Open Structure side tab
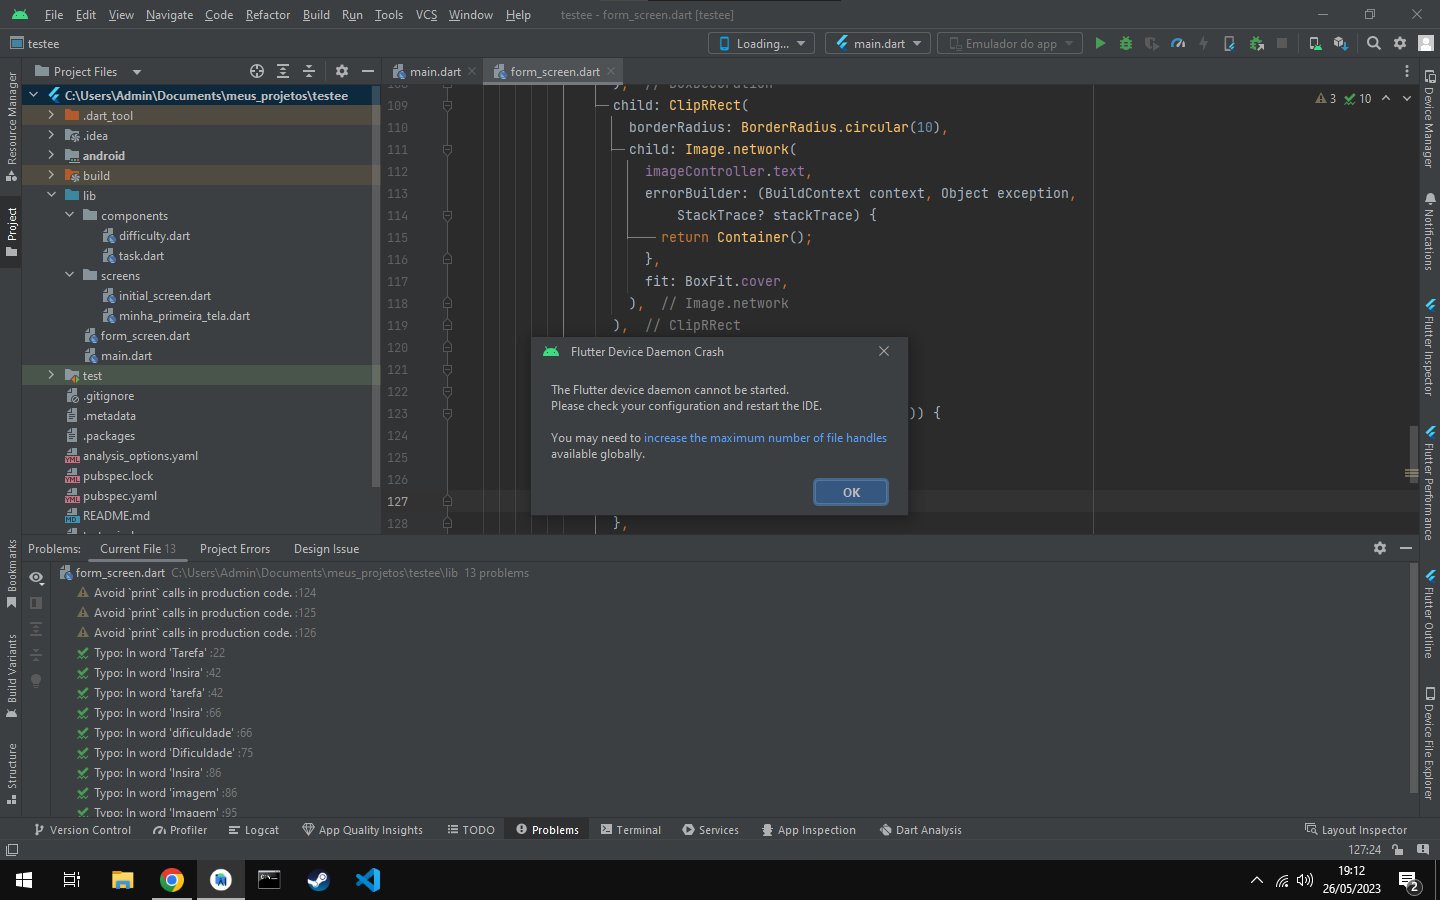1440x900 pixels. pos(12,774)
